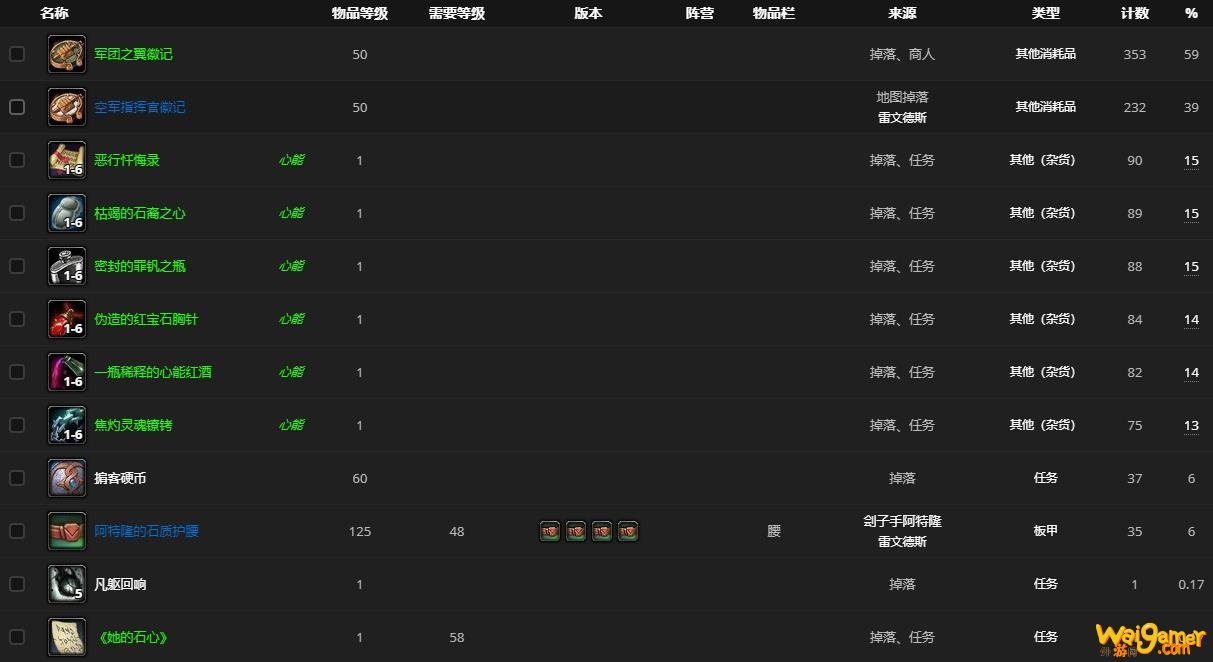The image size is (1213, 662).
Task: Open the 密封的罪钒之瓶 item link
Action: [x=140, y=266]
